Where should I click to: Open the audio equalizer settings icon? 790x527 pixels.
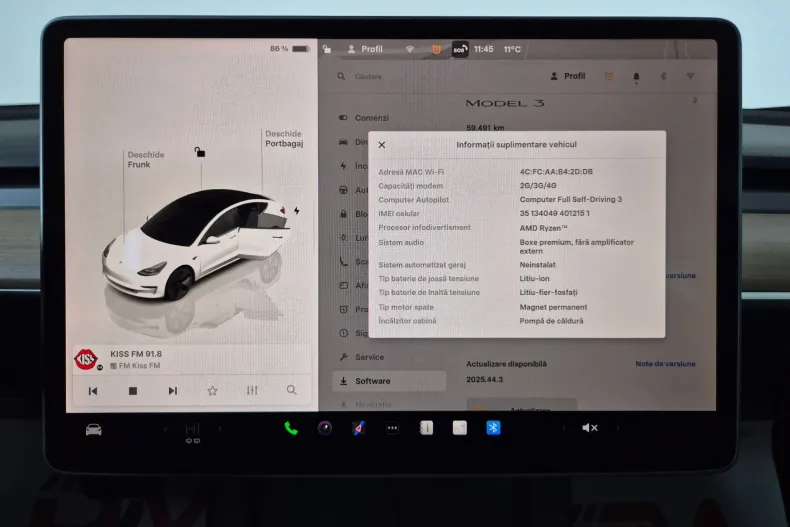point(252,390)
